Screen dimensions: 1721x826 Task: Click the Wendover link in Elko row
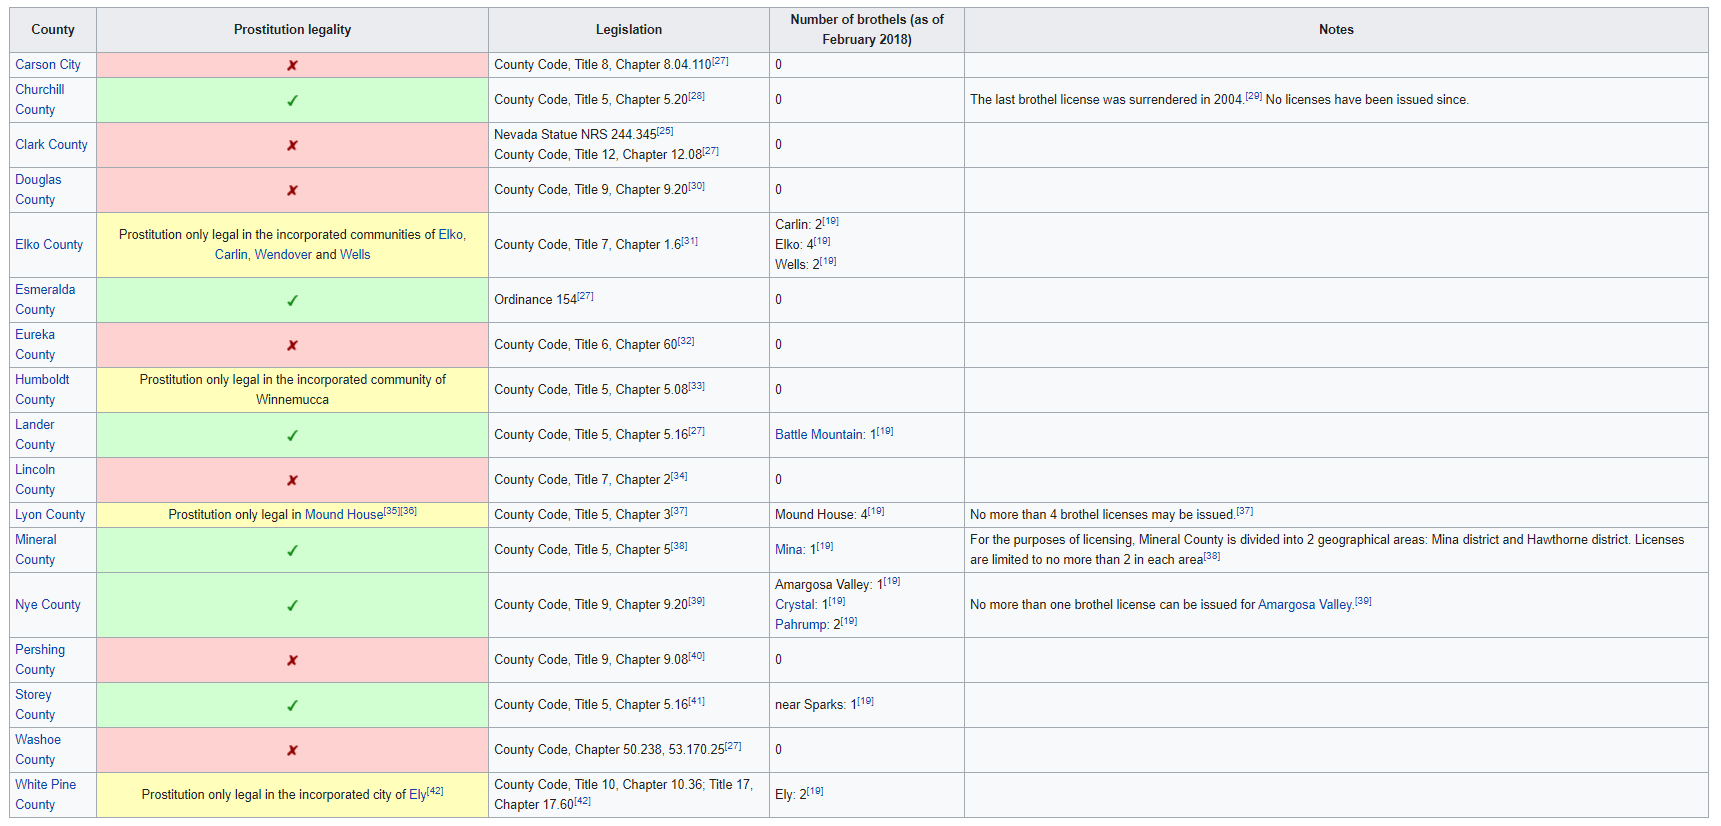click(x=283, y=255)
